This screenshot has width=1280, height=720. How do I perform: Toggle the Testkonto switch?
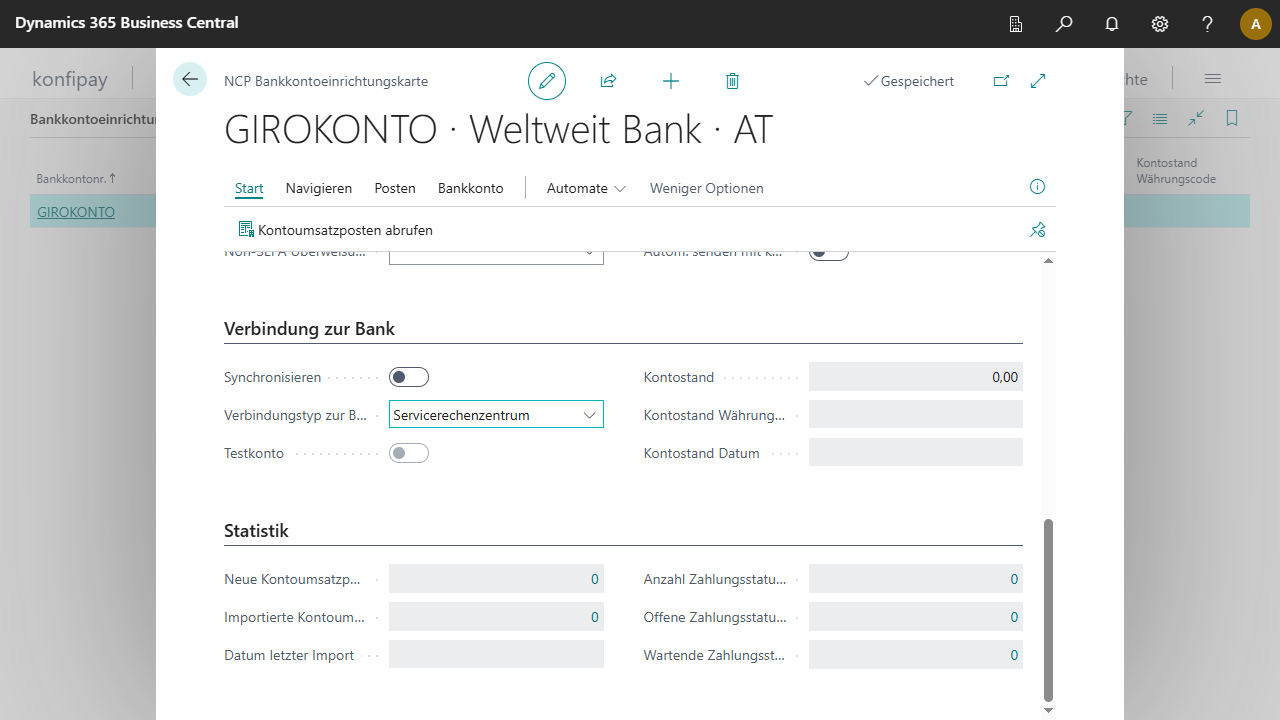click(409, 453)
